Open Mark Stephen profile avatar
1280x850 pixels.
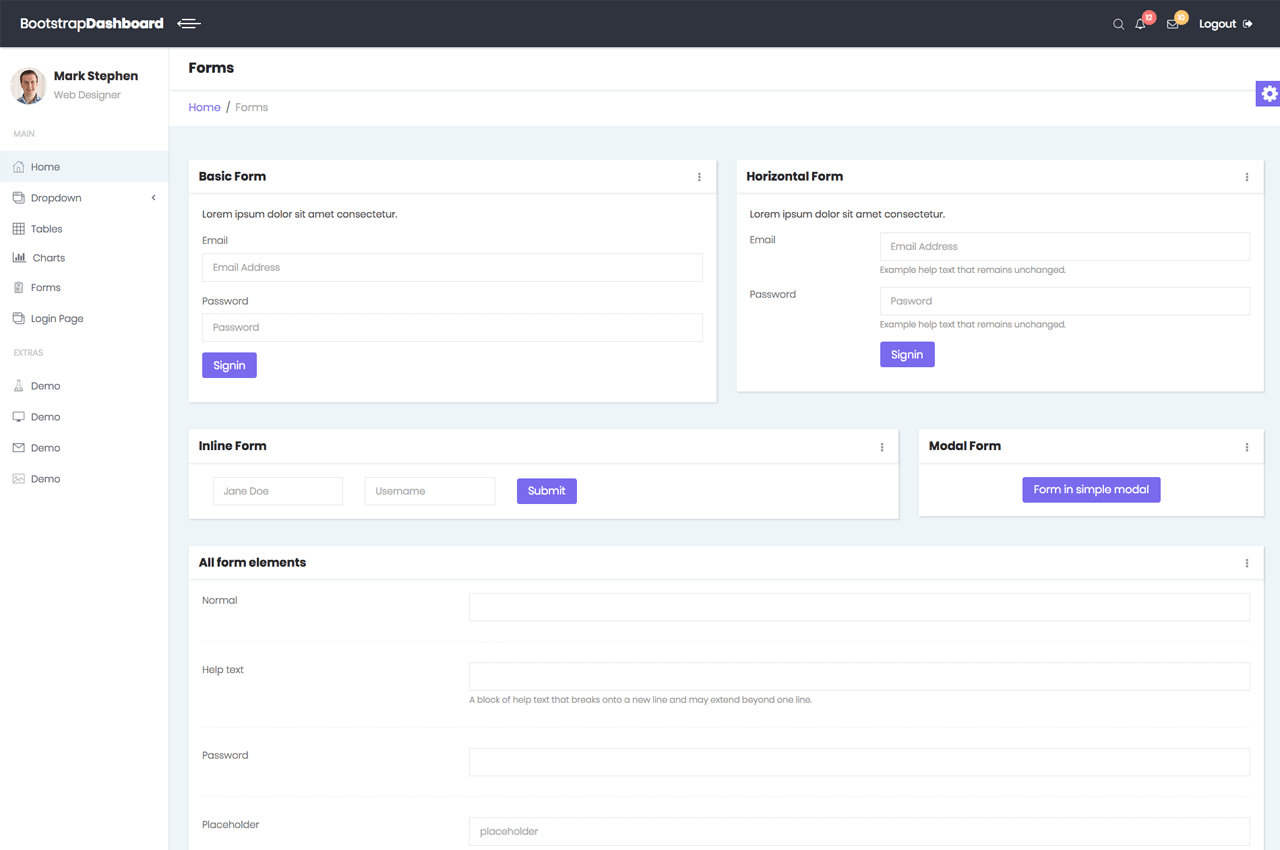tap(28, 85)
